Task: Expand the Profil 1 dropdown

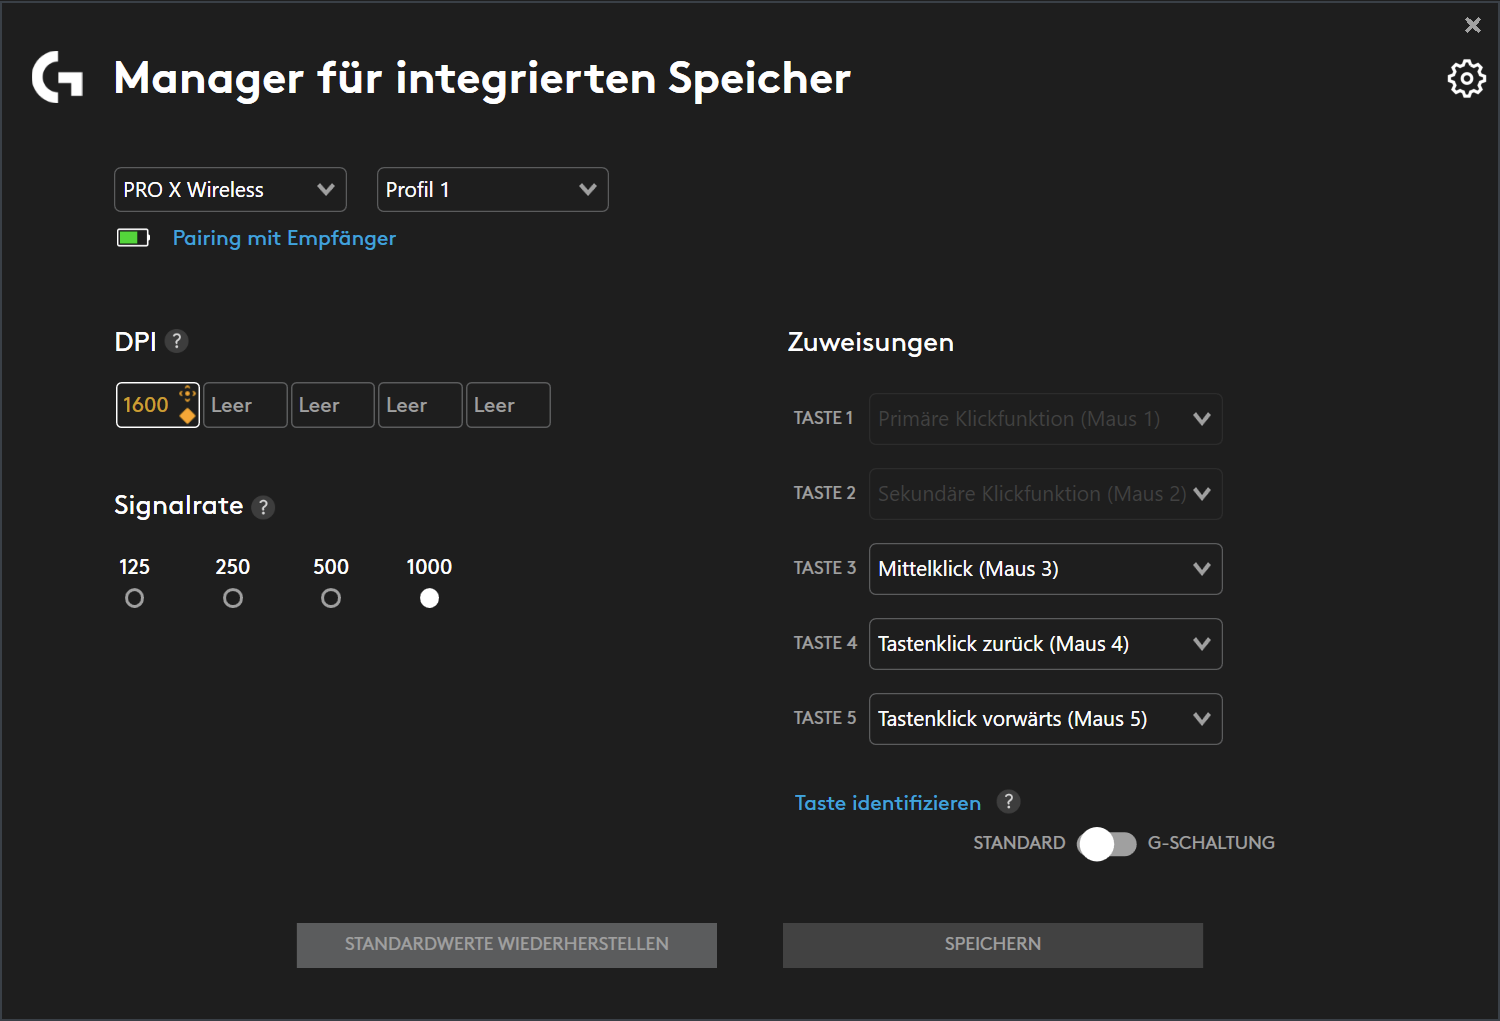Action: [492, 190]
